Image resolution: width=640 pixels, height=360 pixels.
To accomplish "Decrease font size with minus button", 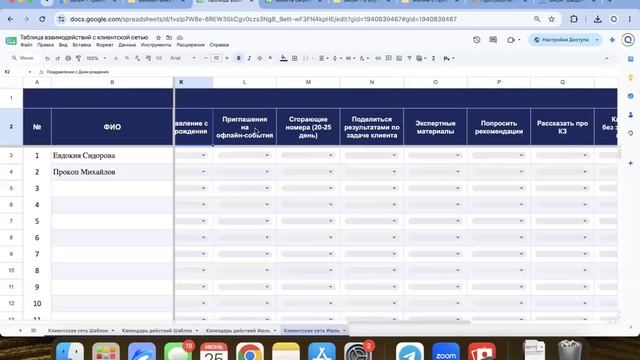I will pos(205,58).
